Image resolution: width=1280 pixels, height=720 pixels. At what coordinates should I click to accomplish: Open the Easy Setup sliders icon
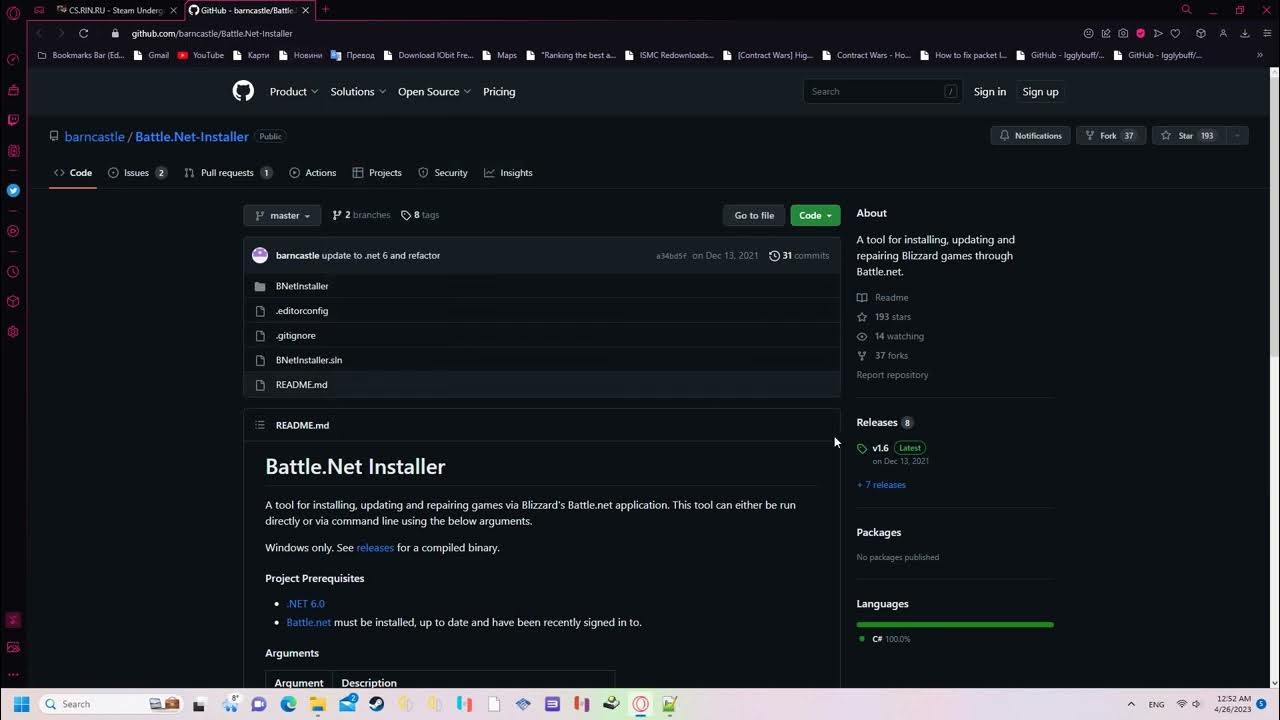[x=1267, y=33]
